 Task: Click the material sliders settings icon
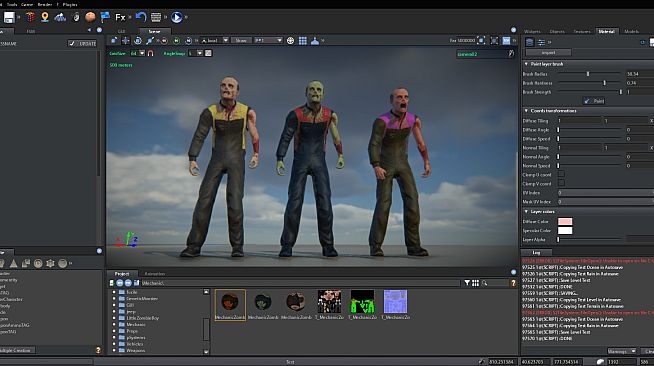[541, 42]
